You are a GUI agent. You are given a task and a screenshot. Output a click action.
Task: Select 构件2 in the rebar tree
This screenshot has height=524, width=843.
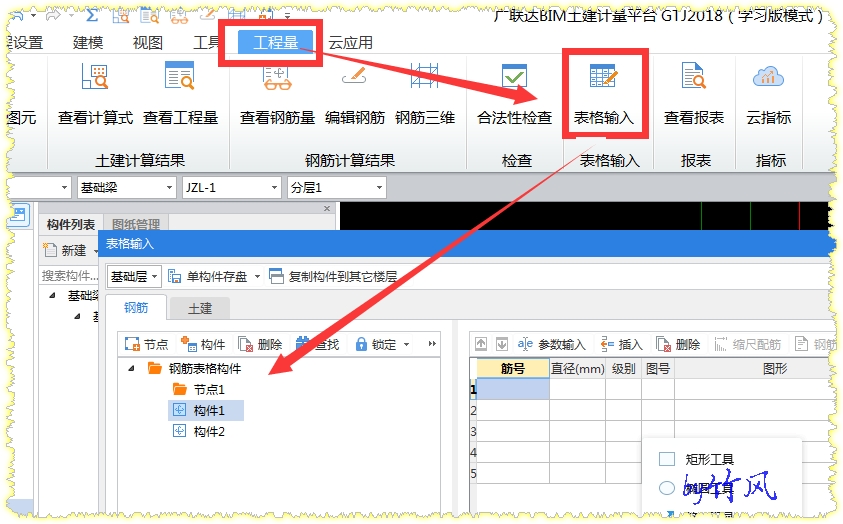pyautogui.click(x=198, y=432)
